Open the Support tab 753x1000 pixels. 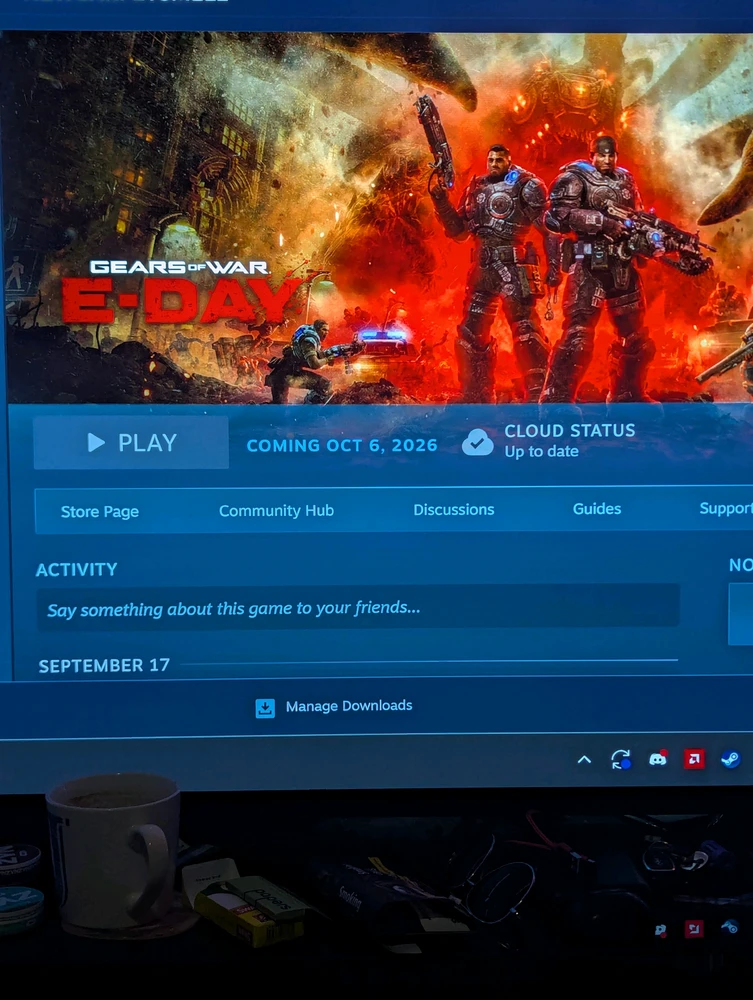pos(726,508)
